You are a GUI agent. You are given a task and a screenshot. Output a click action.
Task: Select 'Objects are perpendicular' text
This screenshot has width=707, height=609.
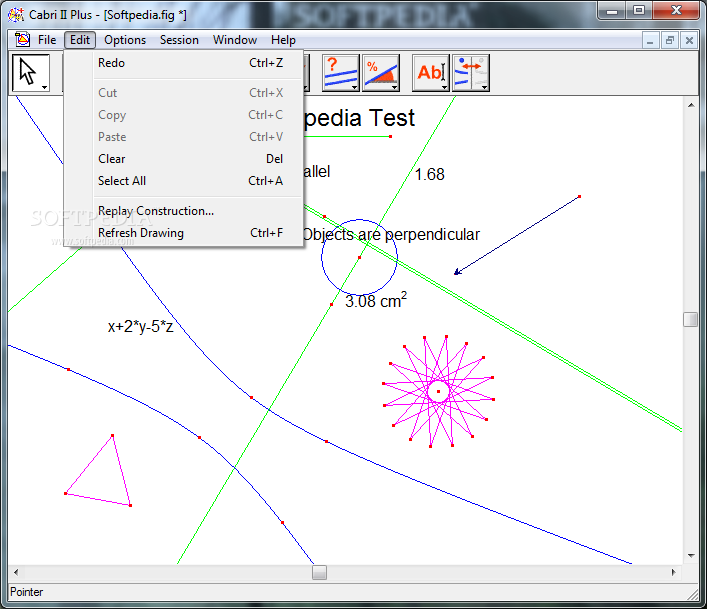(390, 234)
